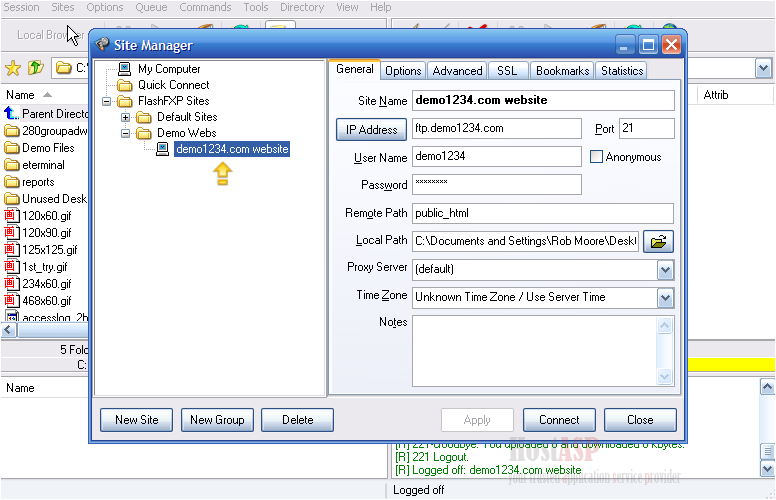The width and height of the screenshot is (776, 500).
Task: Click the log pane scroll-up arrow
Action: click(767, 387)
